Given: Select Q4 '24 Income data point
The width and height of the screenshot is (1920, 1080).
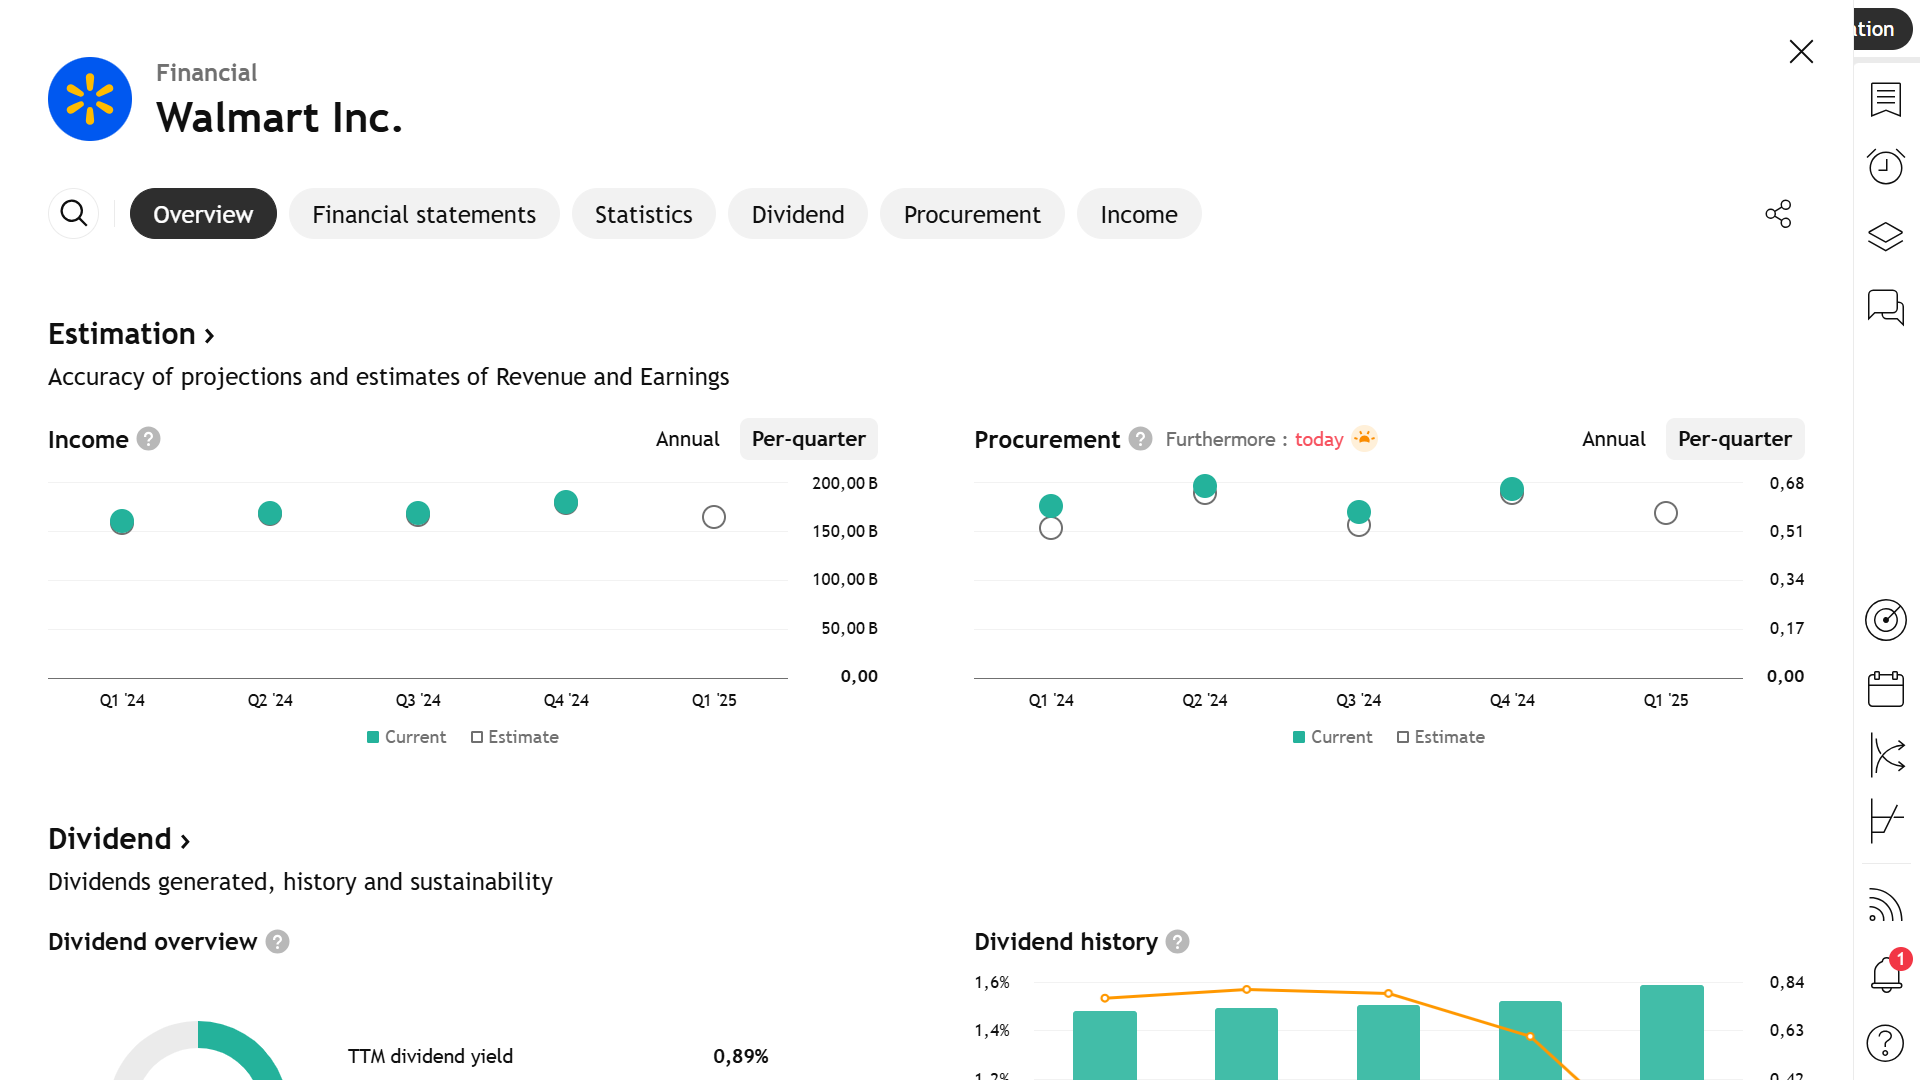Looking at the screenshot, I should (566, 502).
